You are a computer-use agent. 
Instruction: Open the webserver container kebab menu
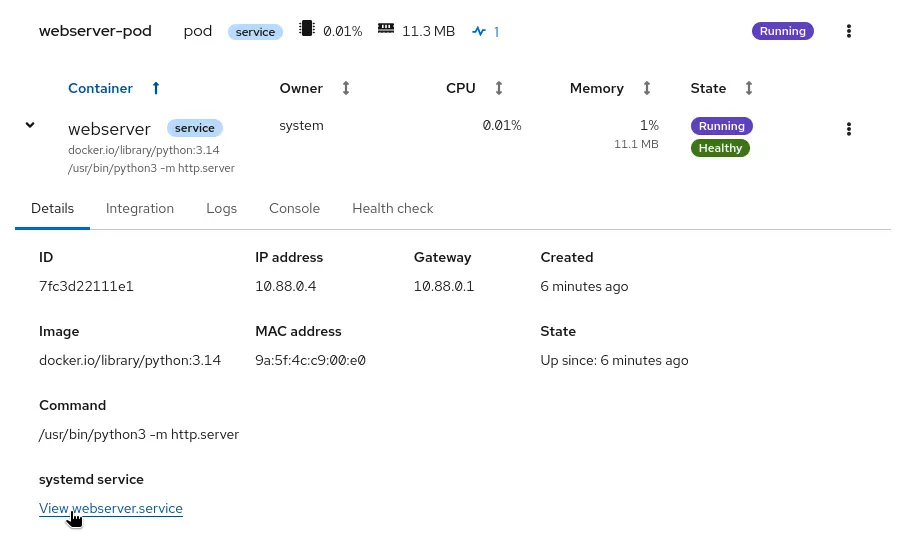tap(849, 129)
